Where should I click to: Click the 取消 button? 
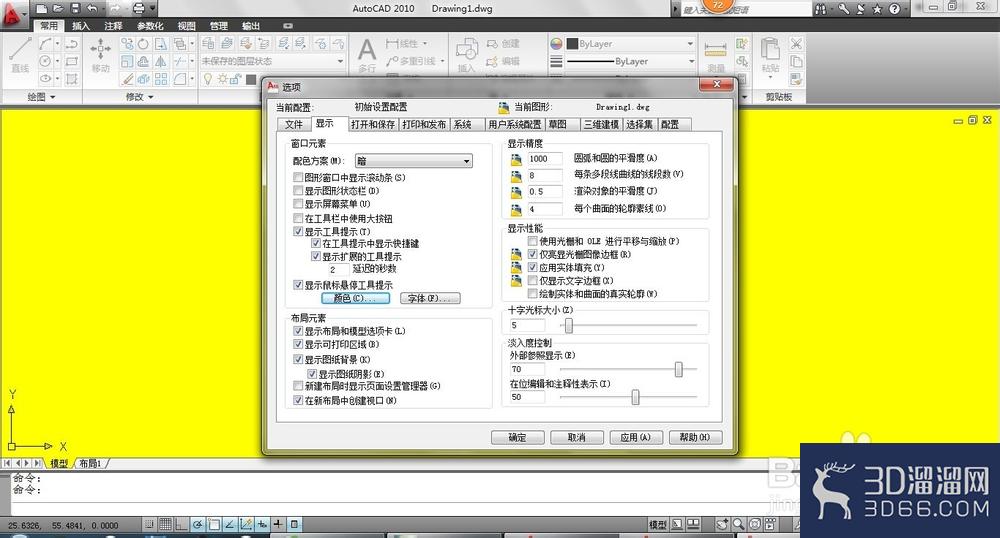(x=577, y=437)
